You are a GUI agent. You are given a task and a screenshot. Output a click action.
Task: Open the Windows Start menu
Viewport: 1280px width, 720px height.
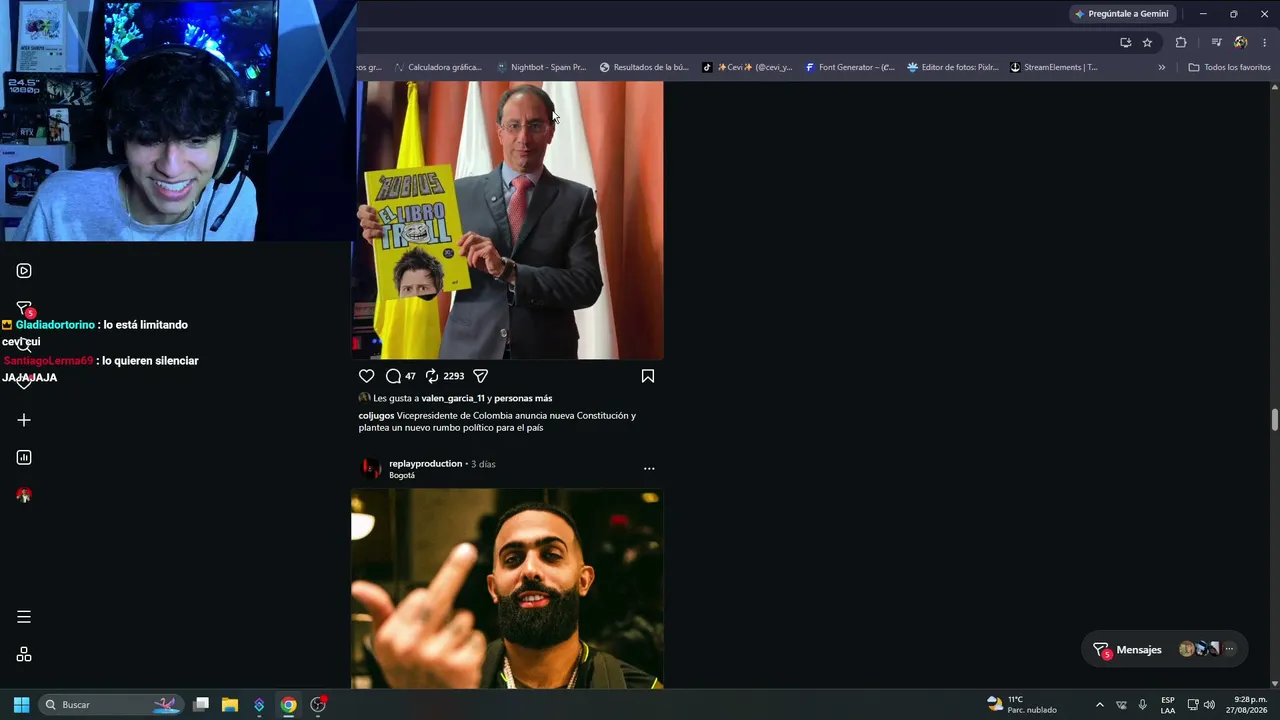[21, 705]
